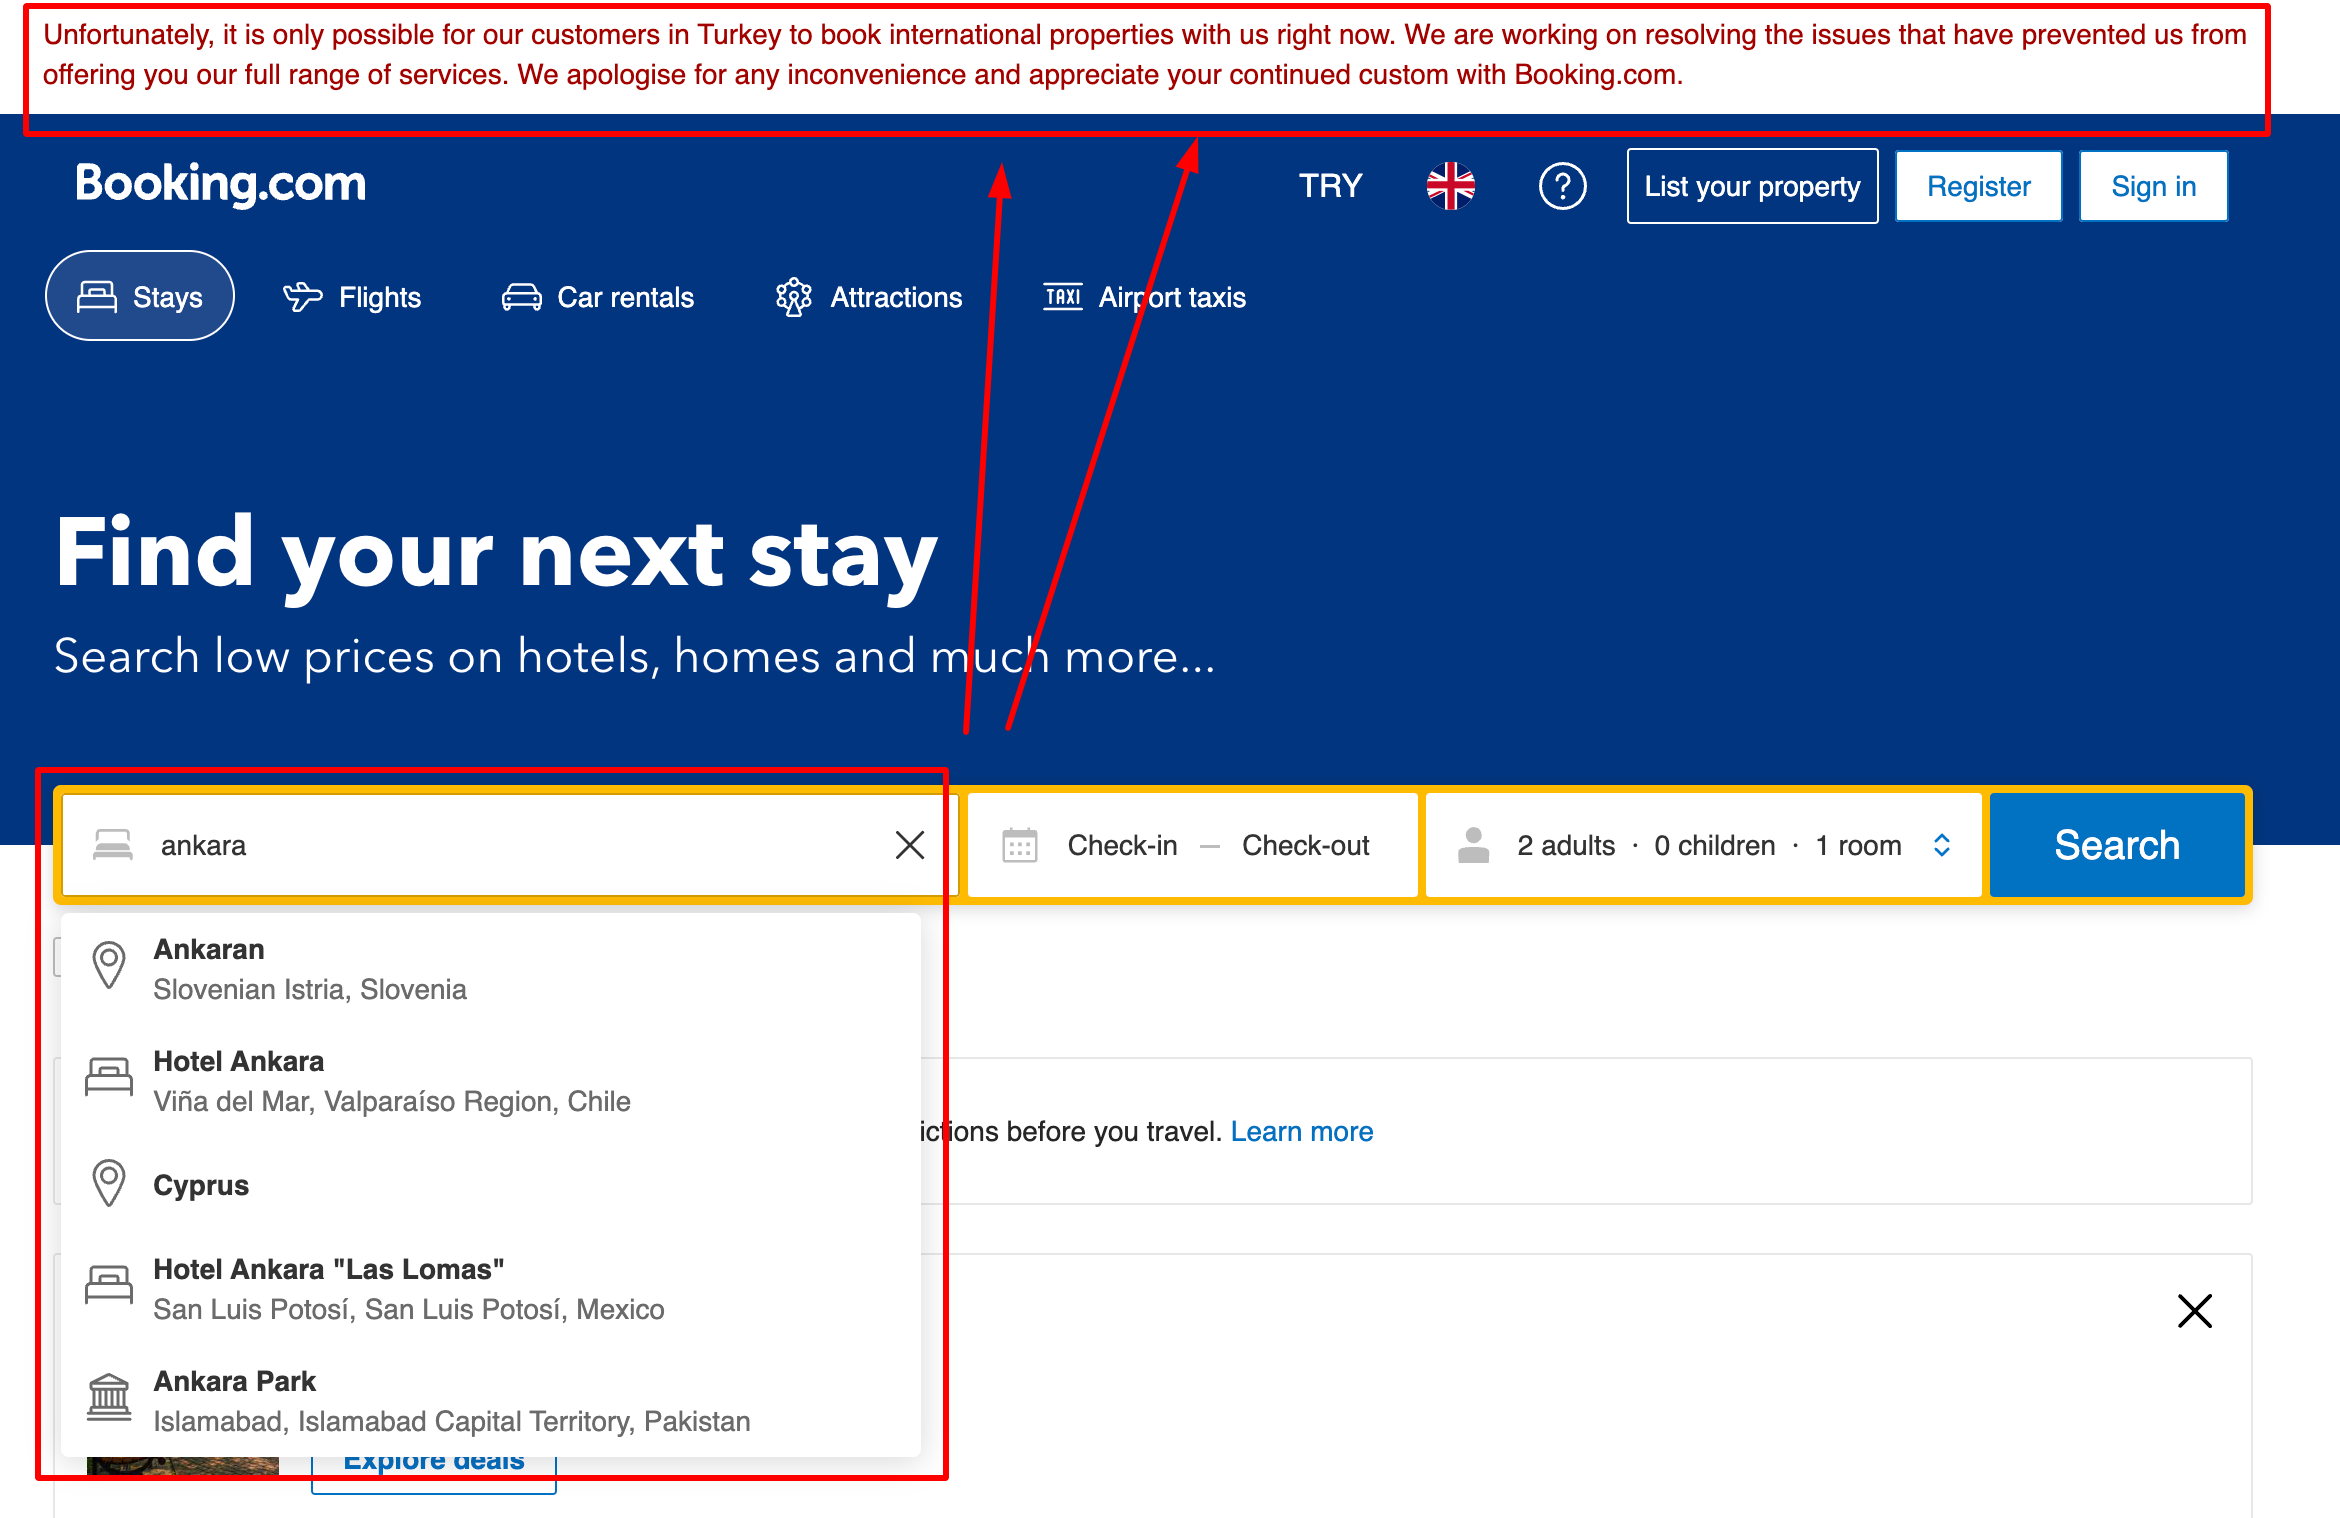The height and width of the screenshot is (1518, 2340).
Task: Click the bed icon in Stays
Action: point(97,297)
